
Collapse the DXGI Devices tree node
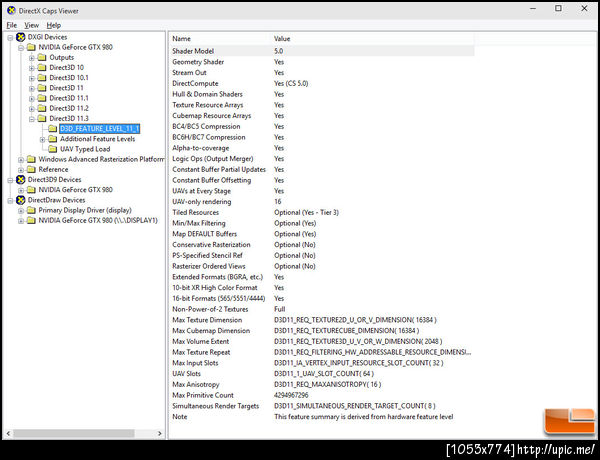(10, 38)
